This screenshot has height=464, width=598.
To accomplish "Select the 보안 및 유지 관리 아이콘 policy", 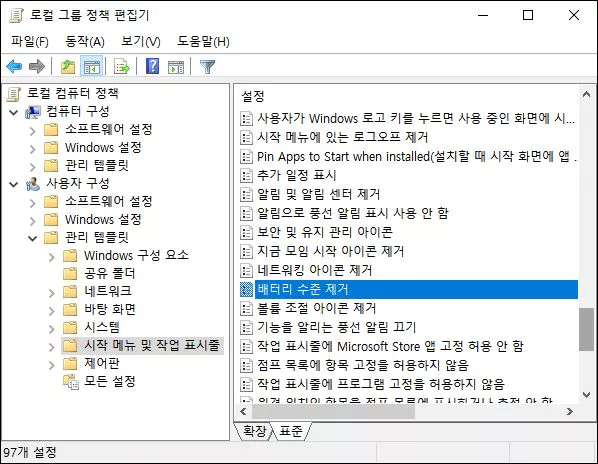I will [325, 232].
